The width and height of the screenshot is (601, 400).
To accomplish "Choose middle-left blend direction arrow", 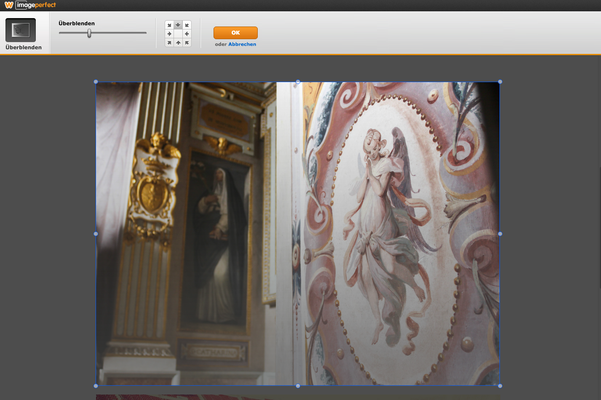I will tap(169, 34).
